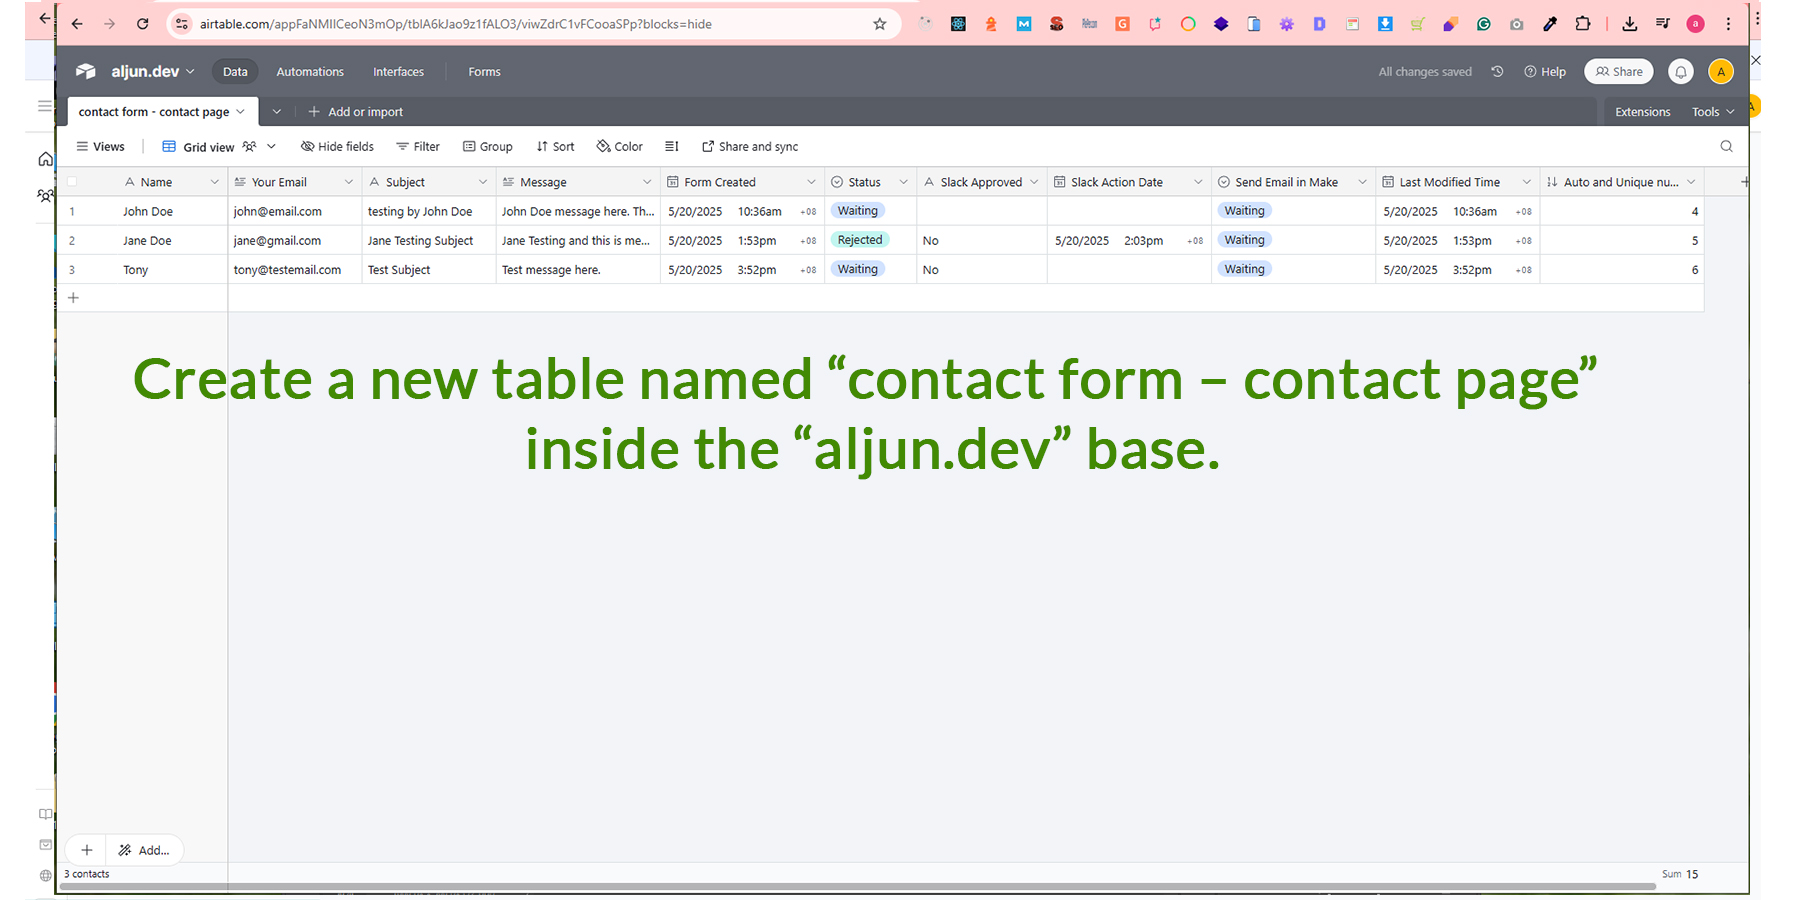The width and height of the screenshot is (1800, 900).
Task: Open the Hide fields menu
Action: [x=337, y=146]
